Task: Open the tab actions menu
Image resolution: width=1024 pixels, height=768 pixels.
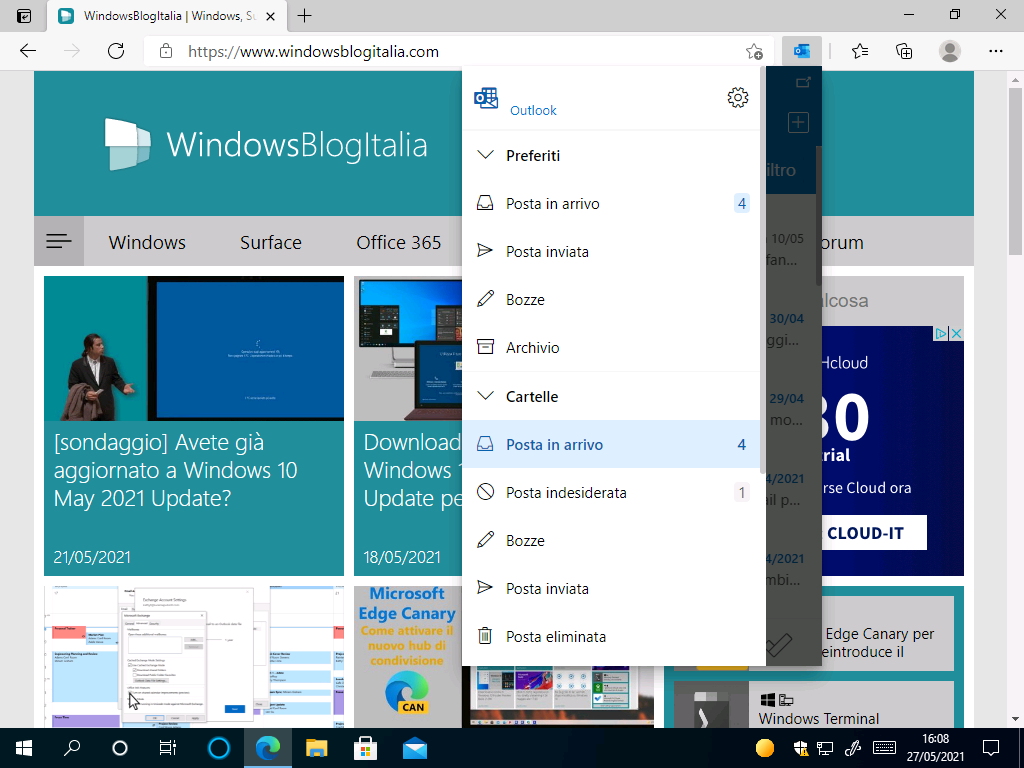Action: (24, 16)
